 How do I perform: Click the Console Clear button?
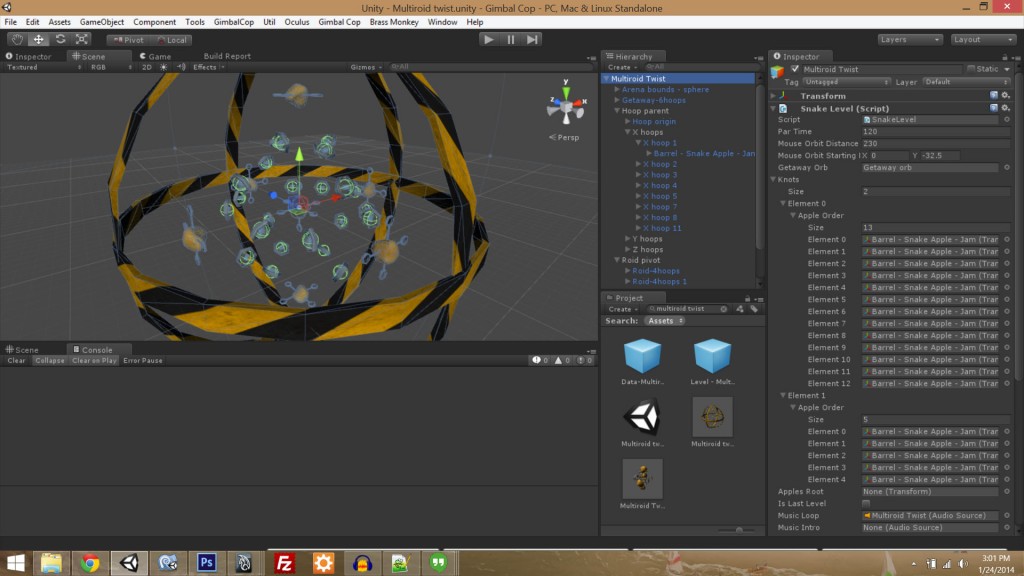pos(16,360)
